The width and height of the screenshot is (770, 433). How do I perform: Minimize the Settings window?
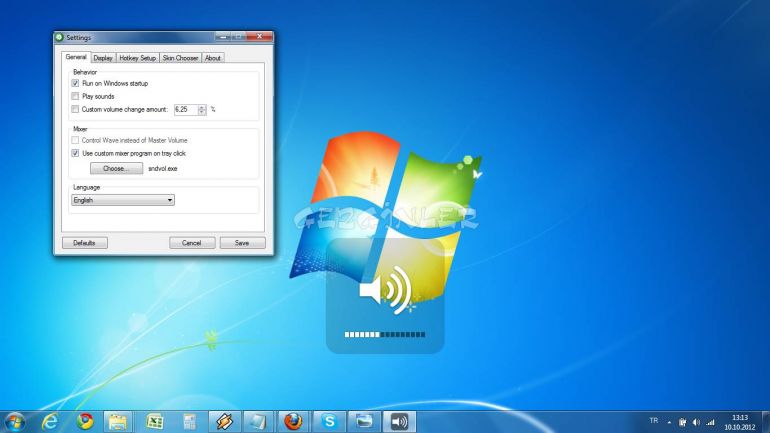point(223,37)
